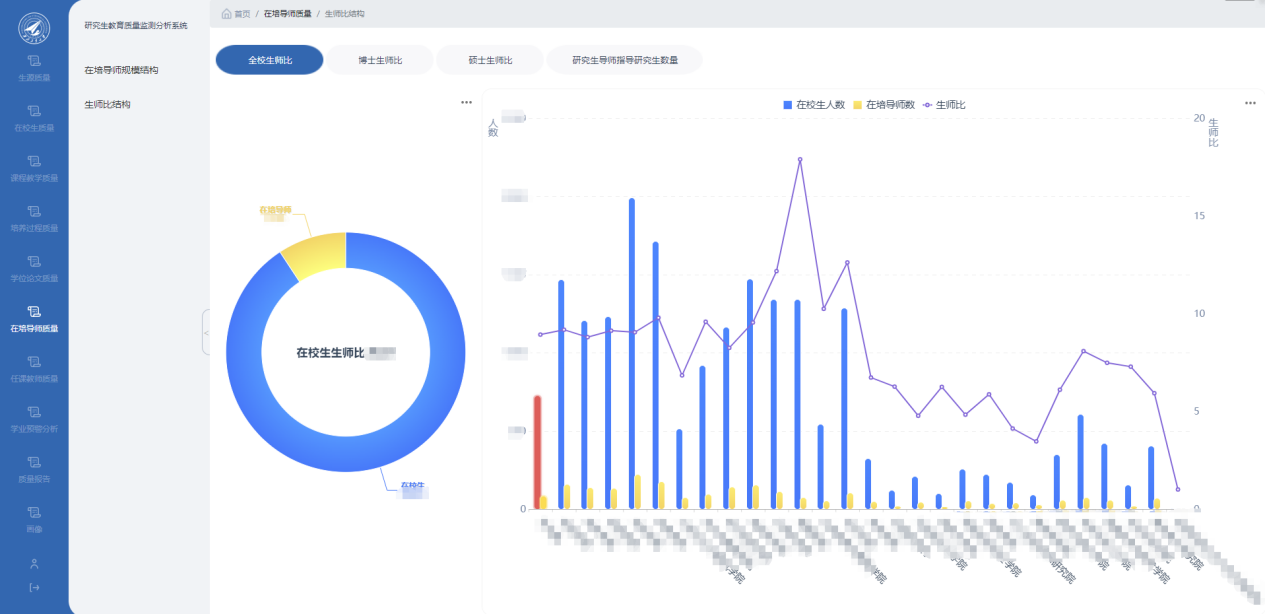The height and width of the screenshot is (614, 1265).
Task: Switch to the 博士生师比 tab
Action: pyautogui.click(x=380, y=60)
